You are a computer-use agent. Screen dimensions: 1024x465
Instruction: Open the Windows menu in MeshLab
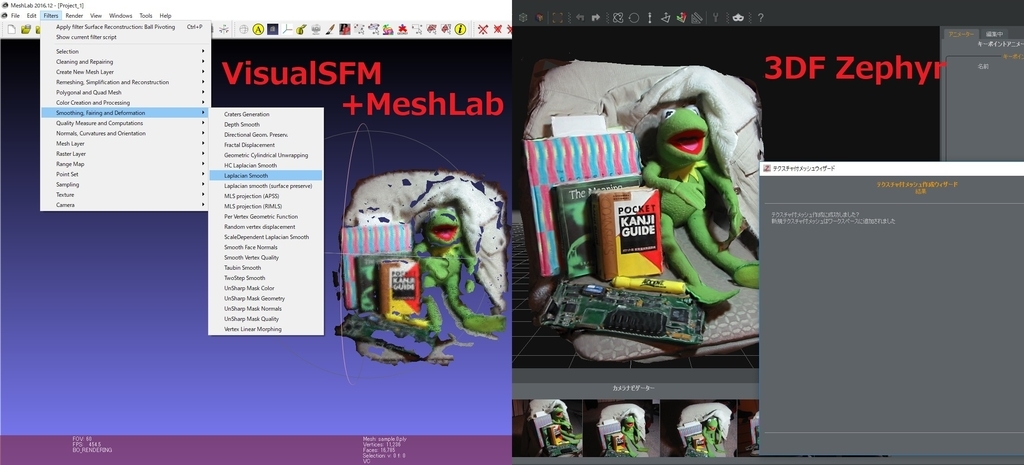[x=120, y=16]
